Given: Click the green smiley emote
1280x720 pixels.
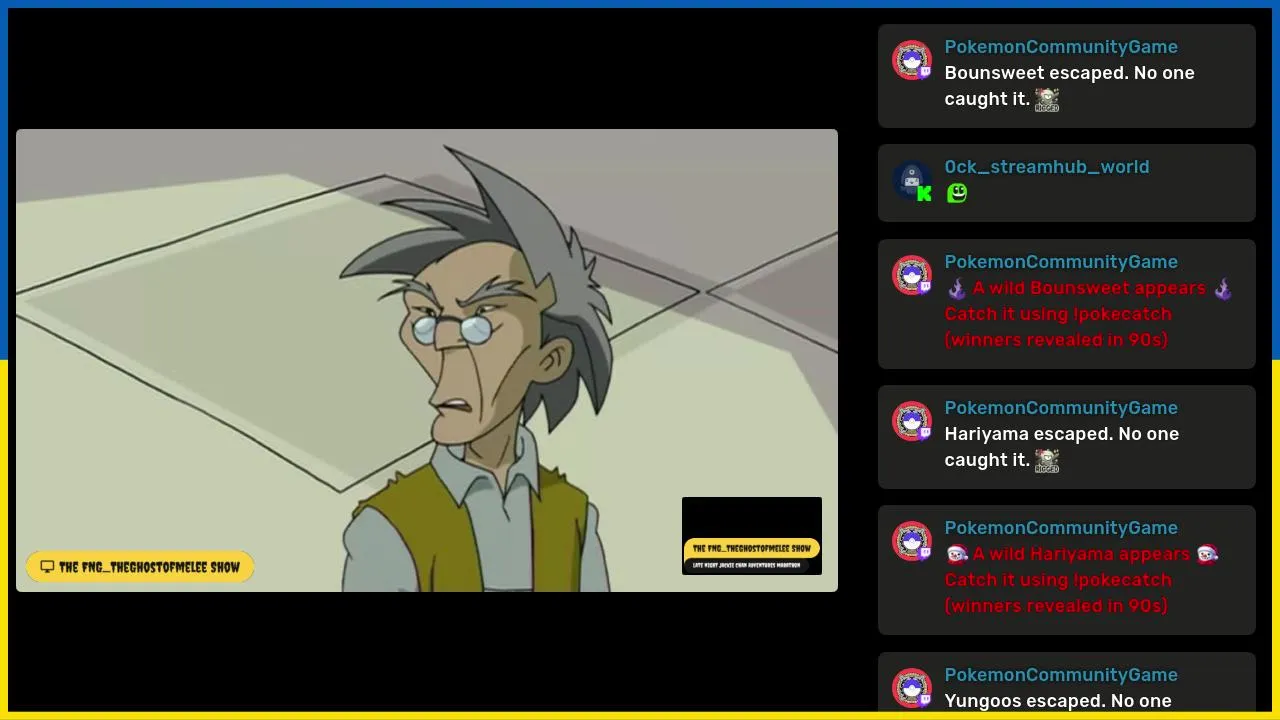Looking at the screenshot, I should pos(957,193).
